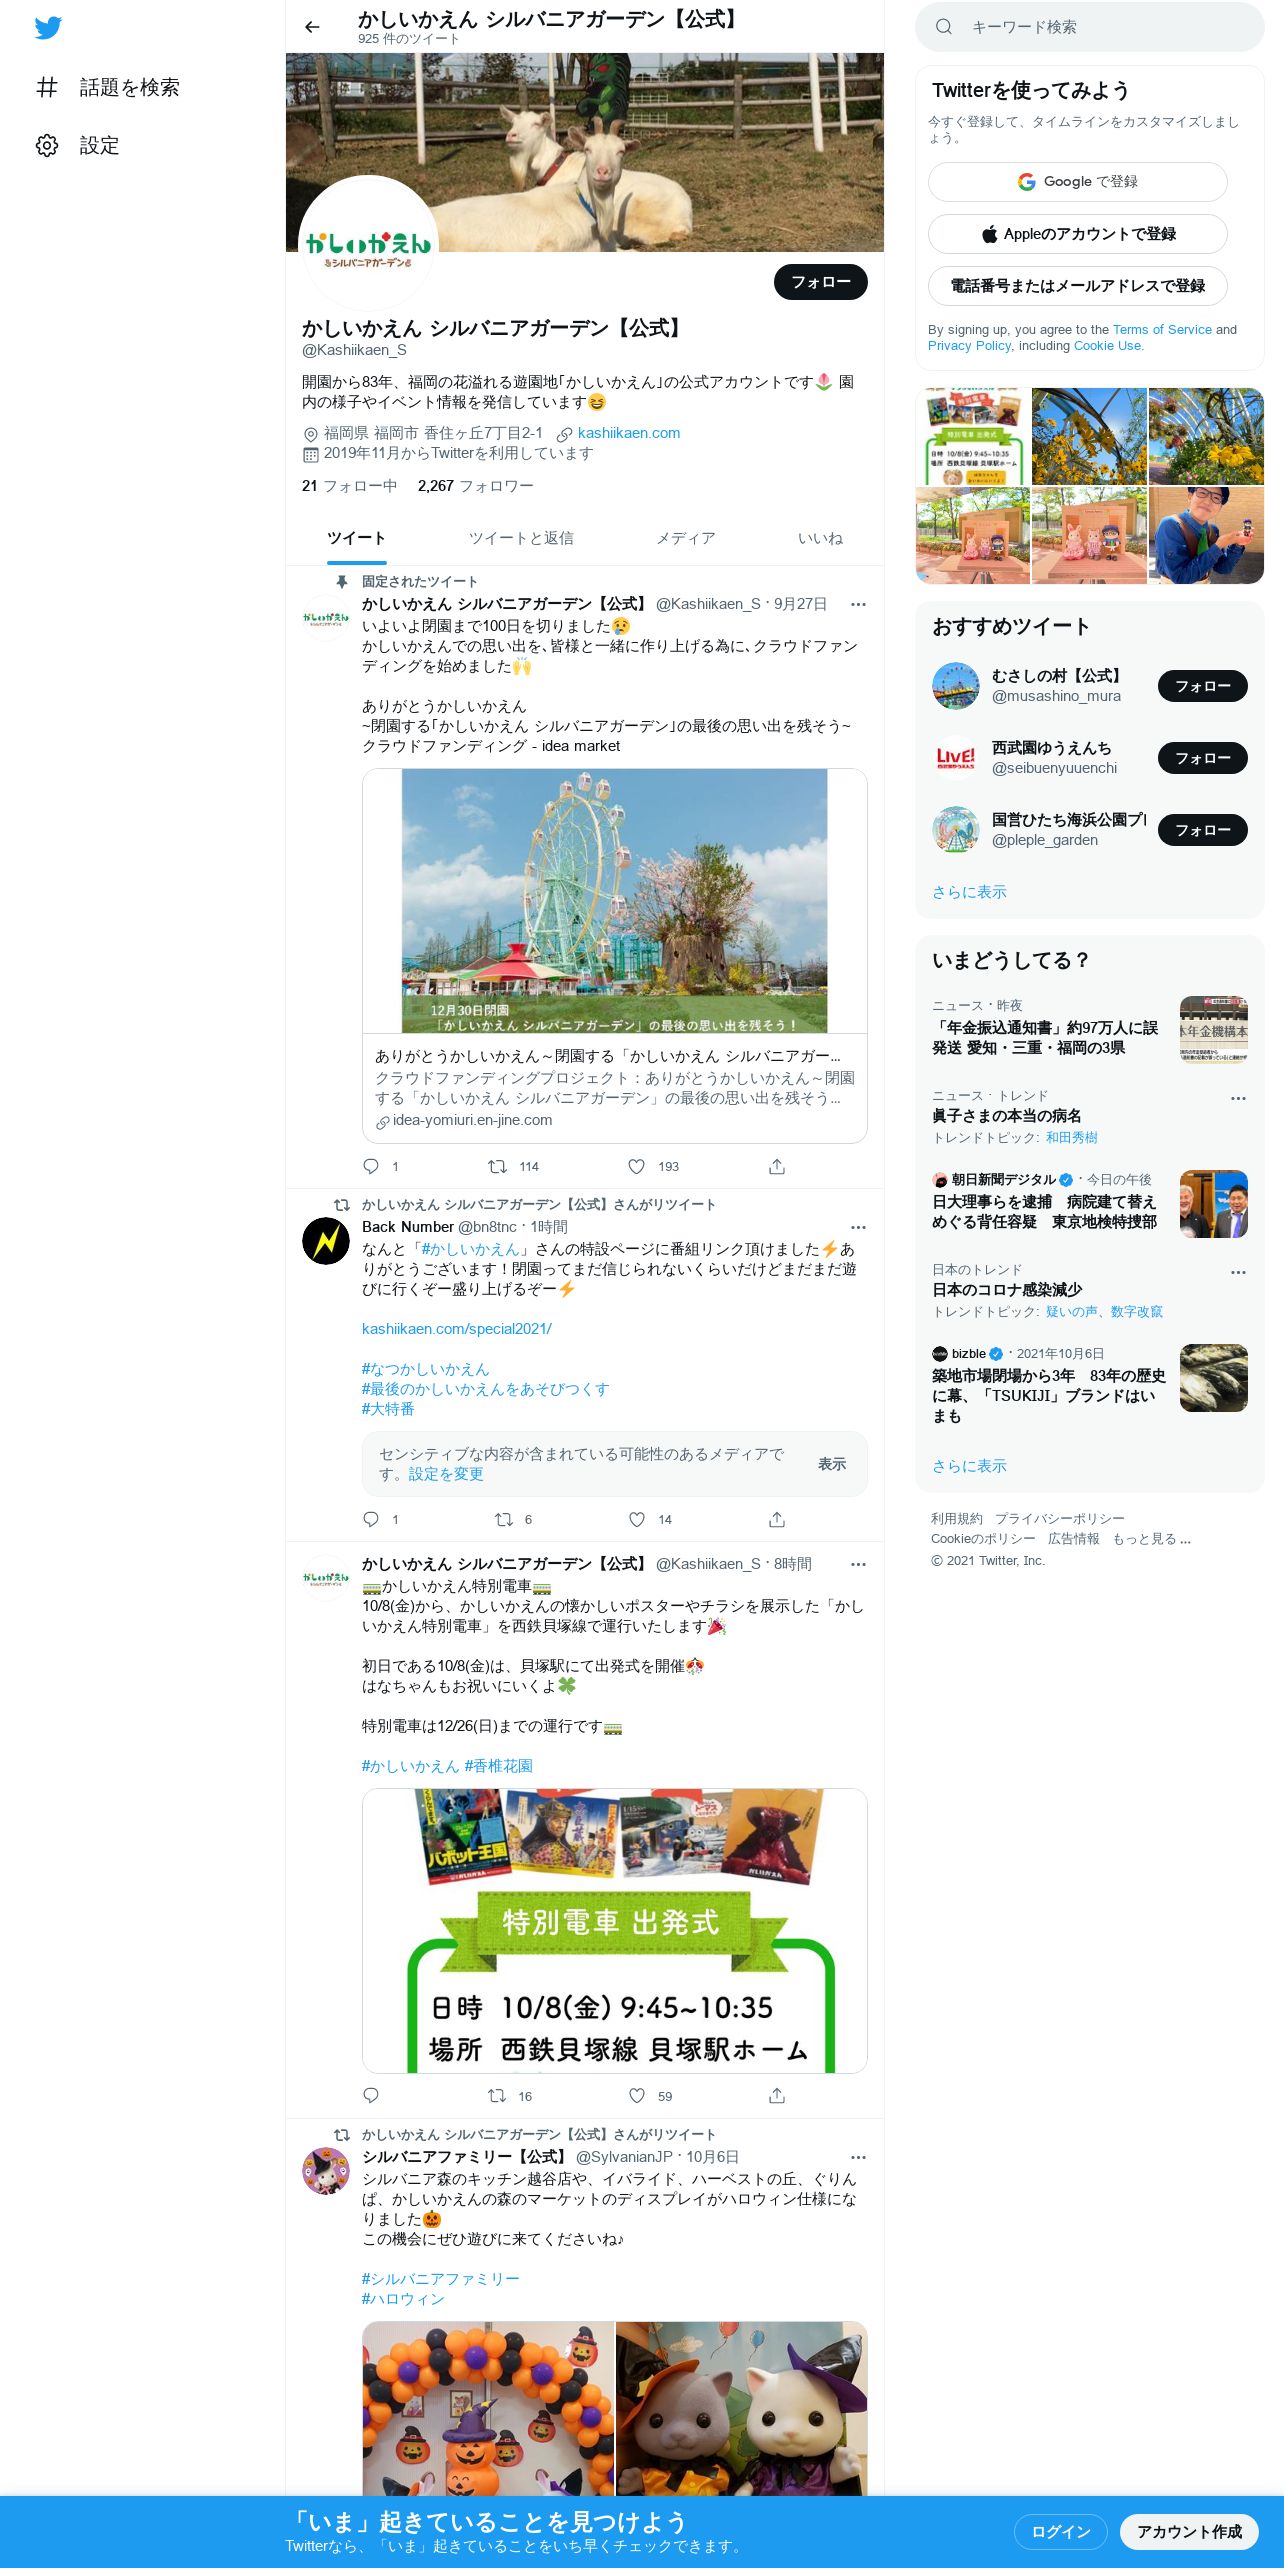Open more menu on シルバニアファミリー tweet
1284x2568 pixels.
click(x=858, y=2157)
